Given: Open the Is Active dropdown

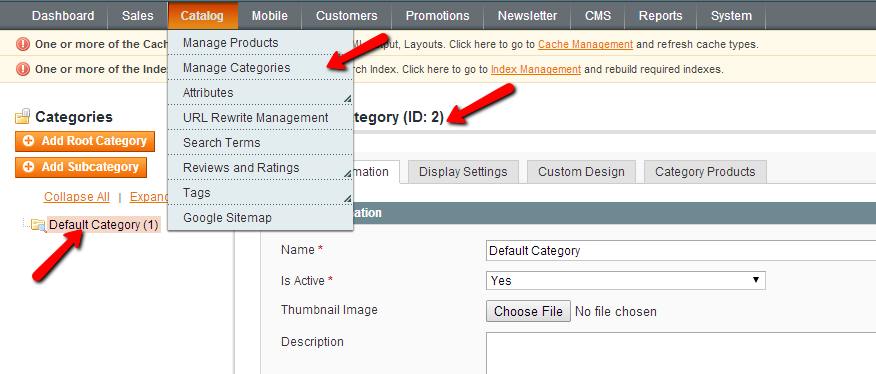Looking at the screenshot, I should click(x=626, y=280).
